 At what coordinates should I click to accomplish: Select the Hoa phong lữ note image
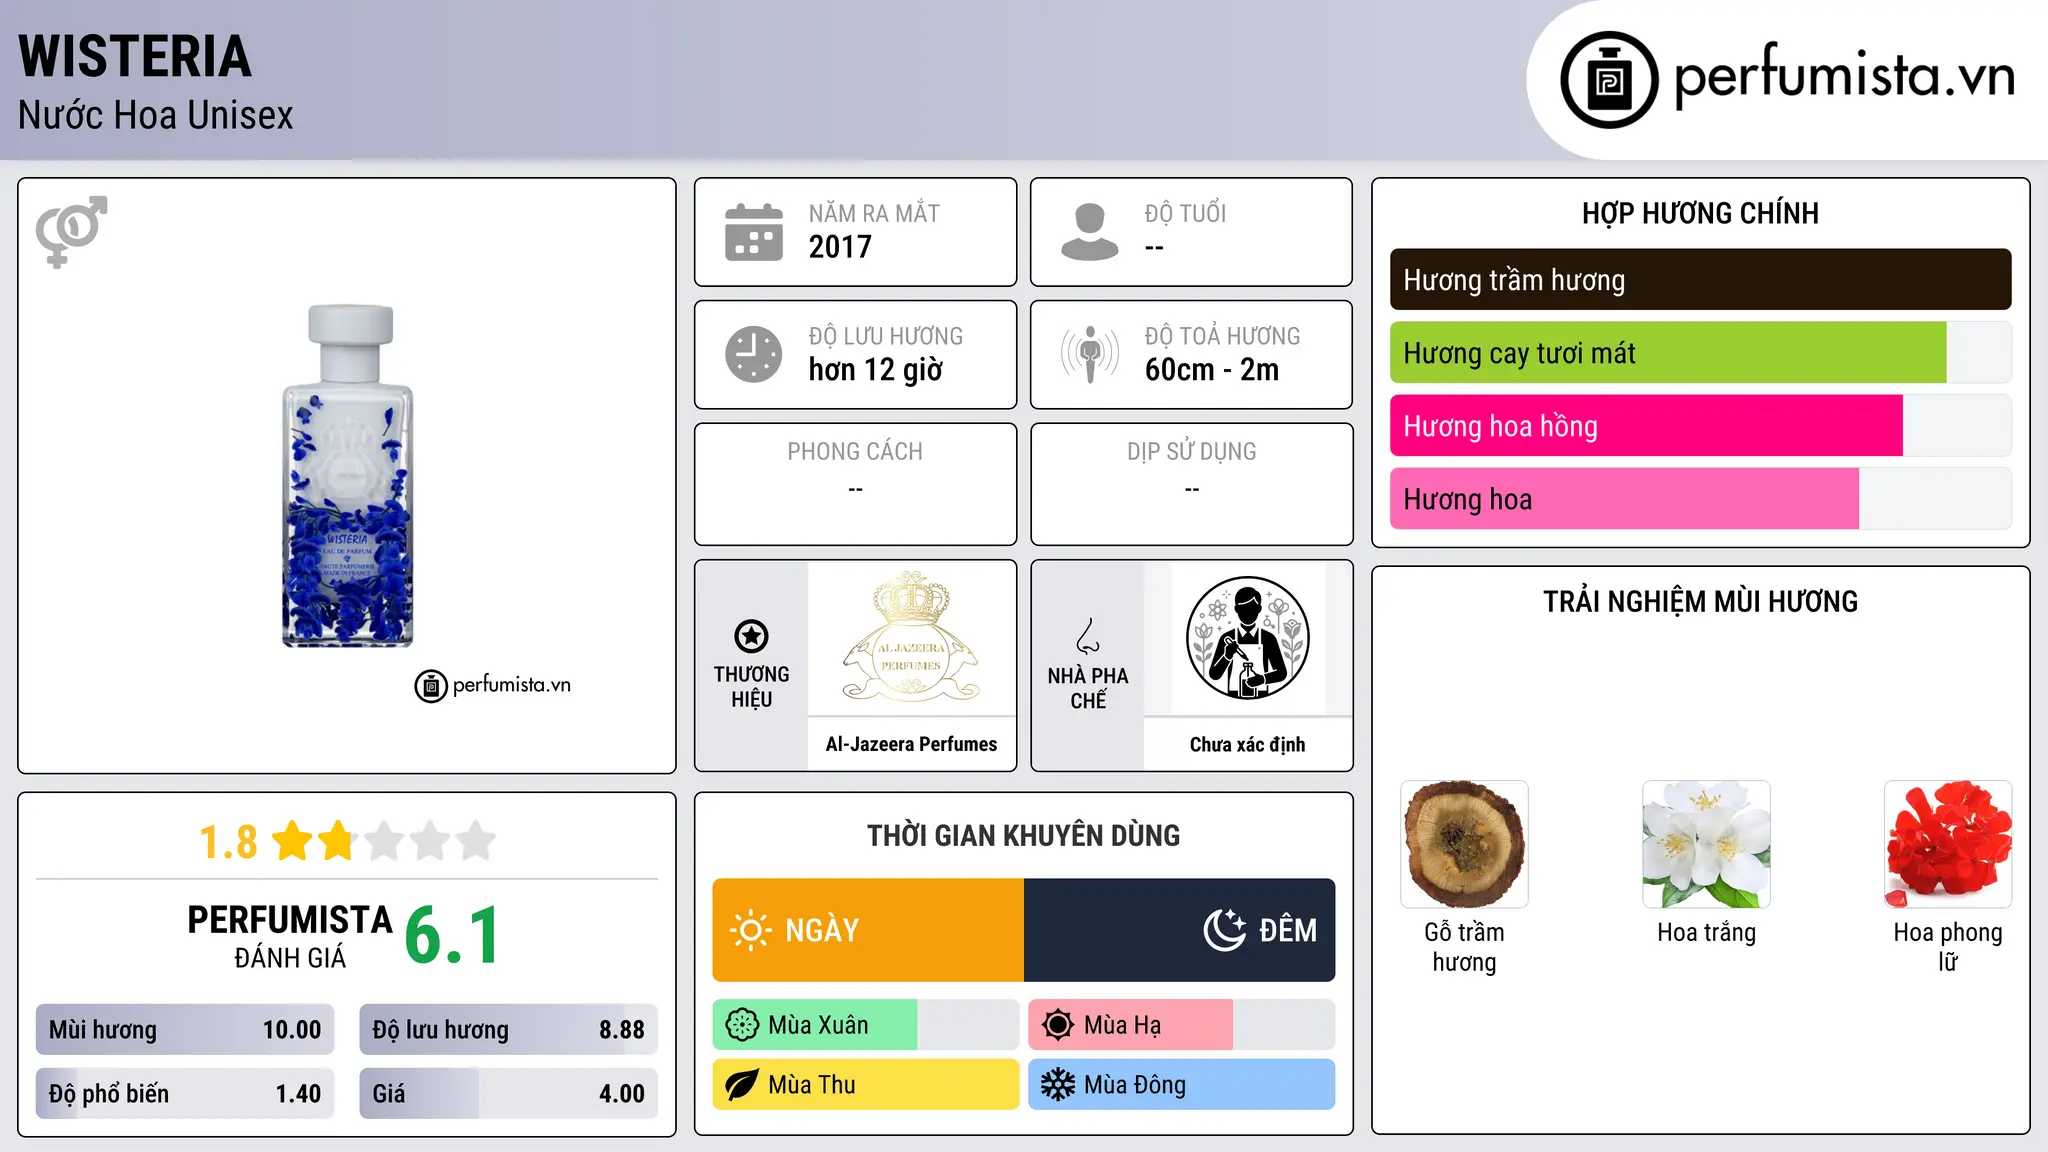coord(1948,844)
